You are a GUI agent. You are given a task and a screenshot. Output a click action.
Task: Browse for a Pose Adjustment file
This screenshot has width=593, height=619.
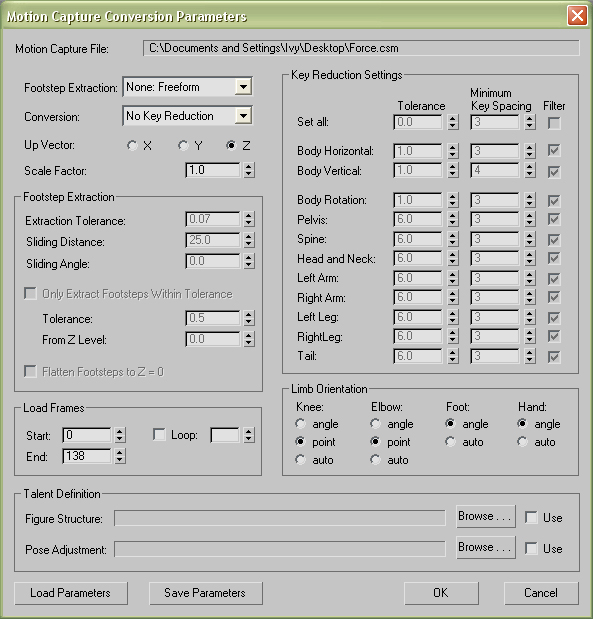(x=486, y=547)
